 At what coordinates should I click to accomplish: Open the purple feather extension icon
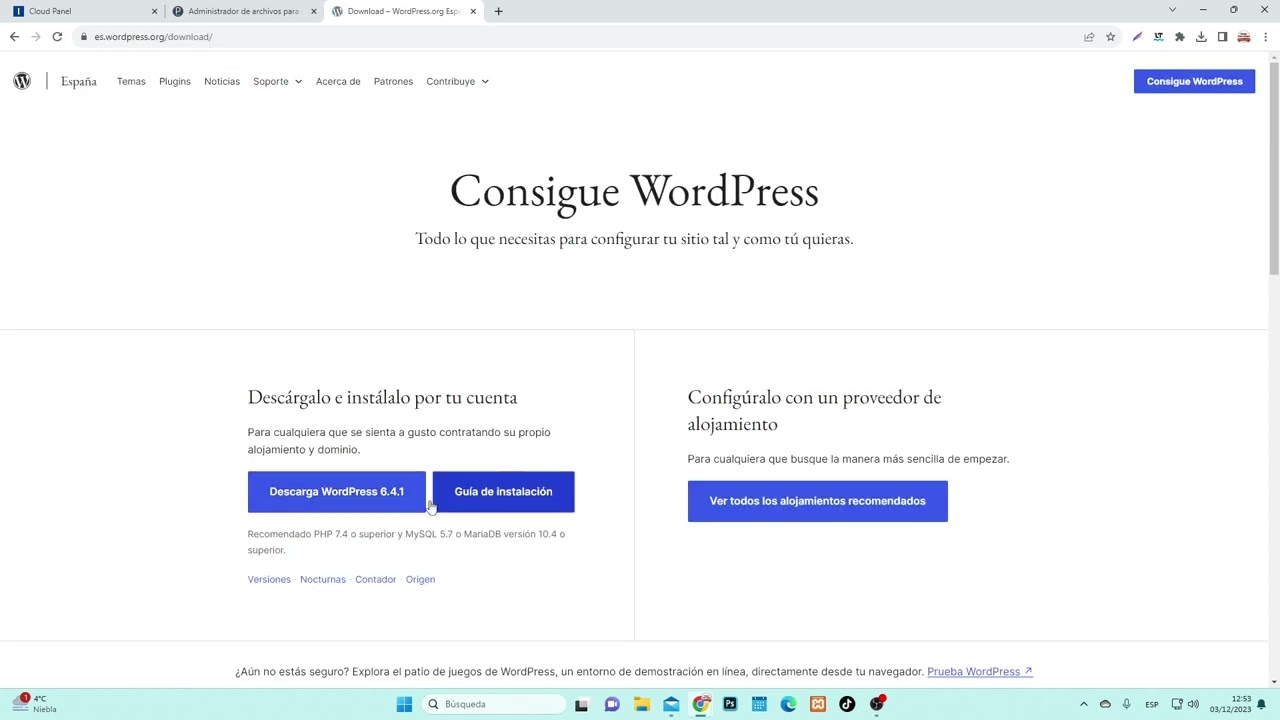[1137, 37]
